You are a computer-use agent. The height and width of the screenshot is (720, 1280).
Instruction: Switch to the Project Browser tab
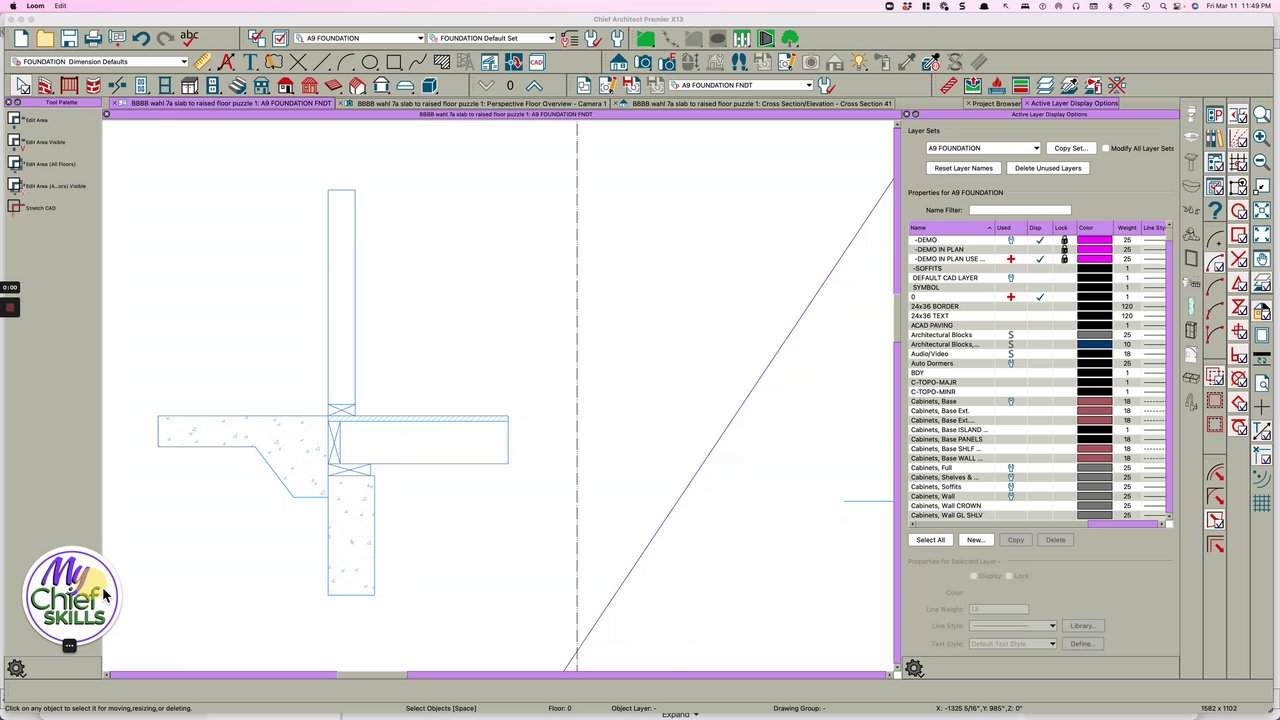click(995, 103)
